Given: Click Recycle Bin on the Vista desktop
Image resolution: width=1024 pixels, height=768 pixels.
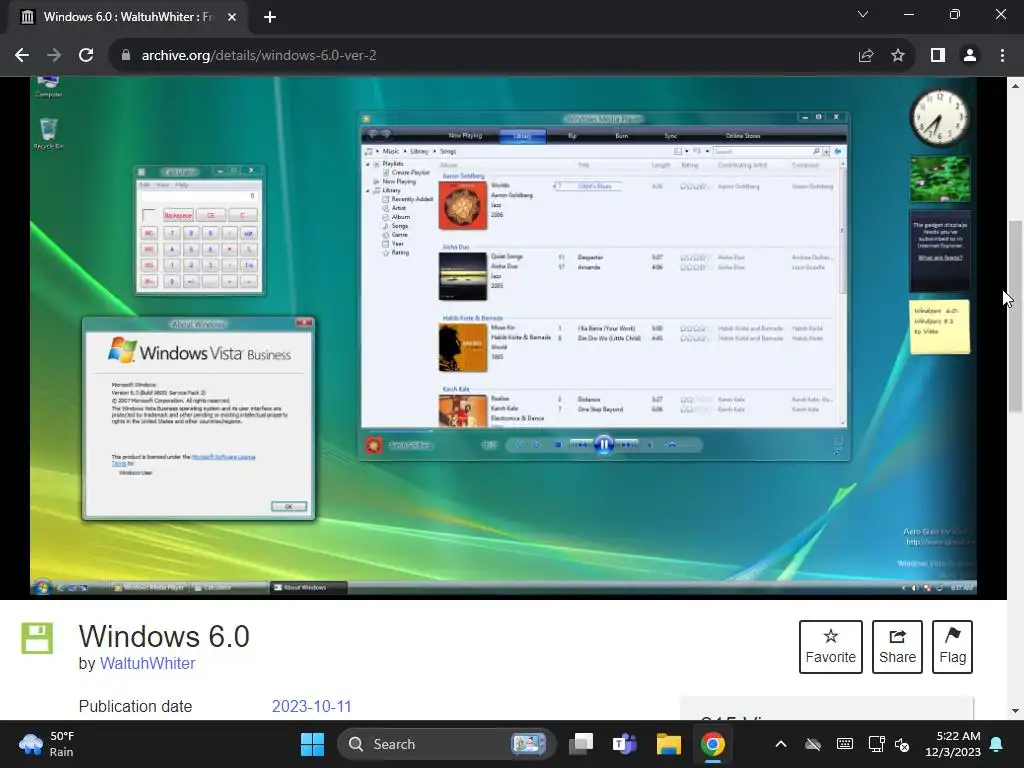Looking at the screenshot, I should click(x=48, y=134).
